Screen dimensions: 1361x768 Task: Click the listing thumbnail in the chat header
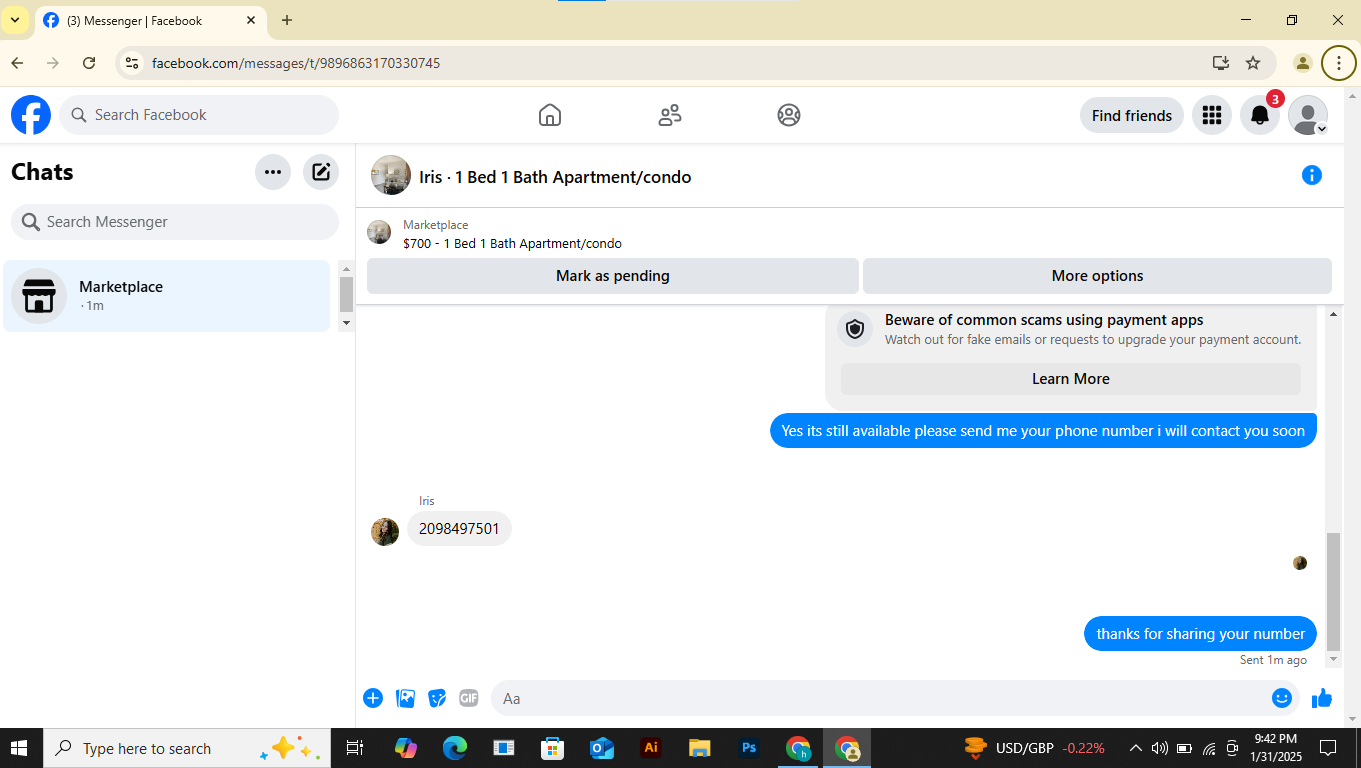pos(391,175)
